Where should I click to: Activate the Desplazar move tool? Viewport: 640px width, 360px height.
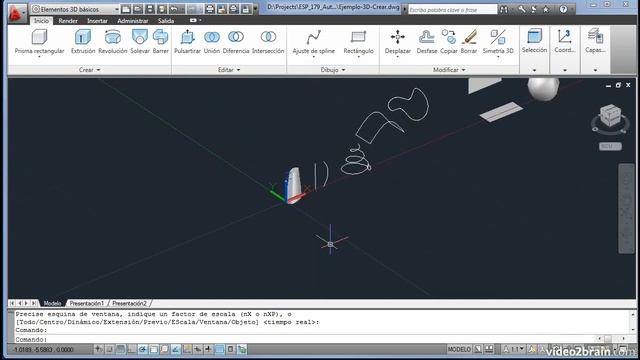click(x=398, y=42)
